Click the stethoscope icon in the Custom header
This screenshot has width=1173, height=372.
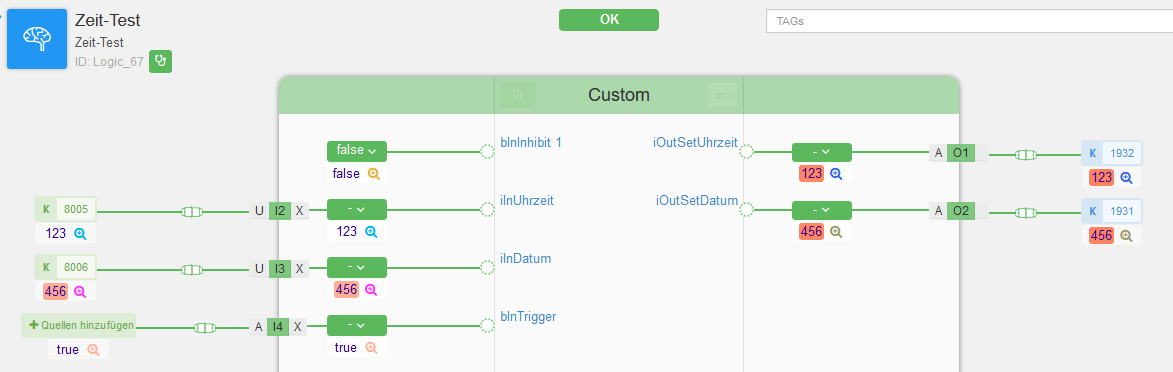[517, 95]
